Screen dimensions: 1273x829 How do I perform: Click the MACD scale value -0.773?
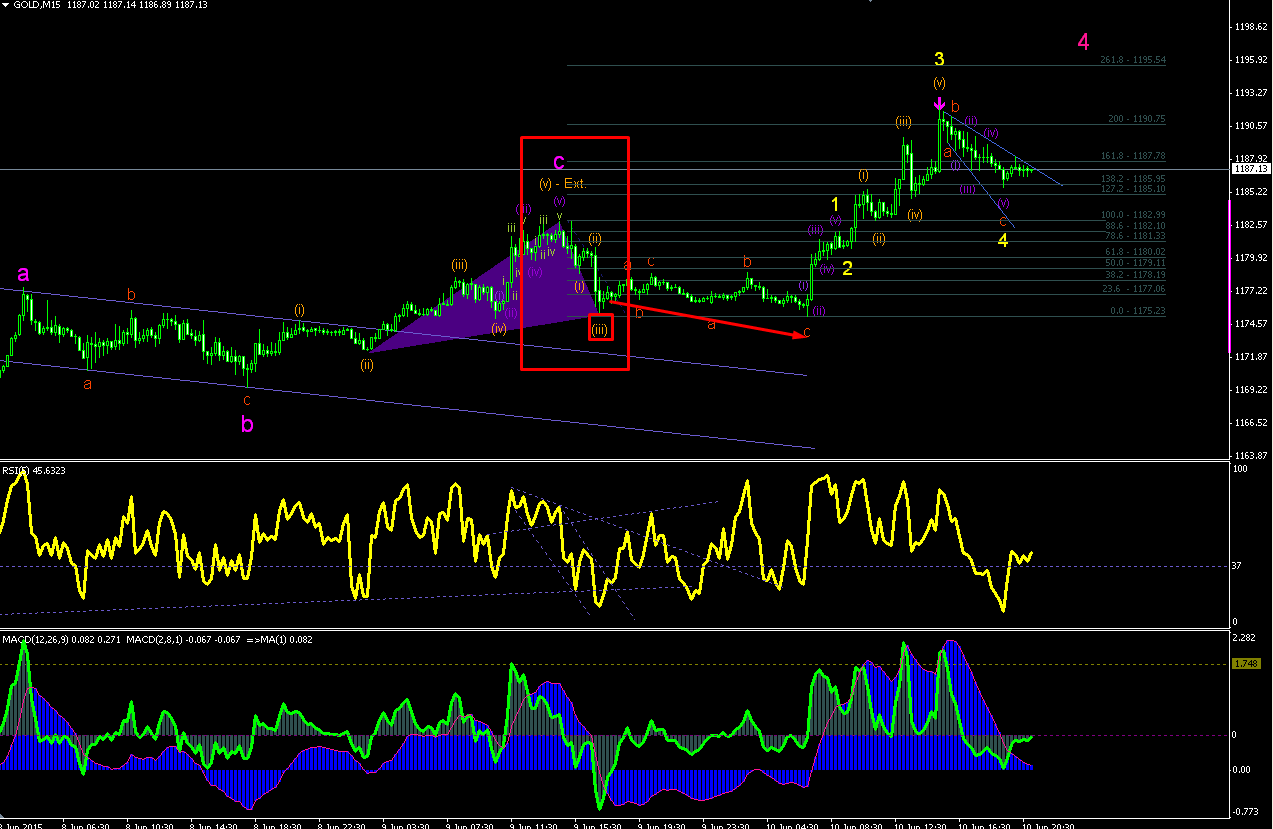click(1246, 811)
